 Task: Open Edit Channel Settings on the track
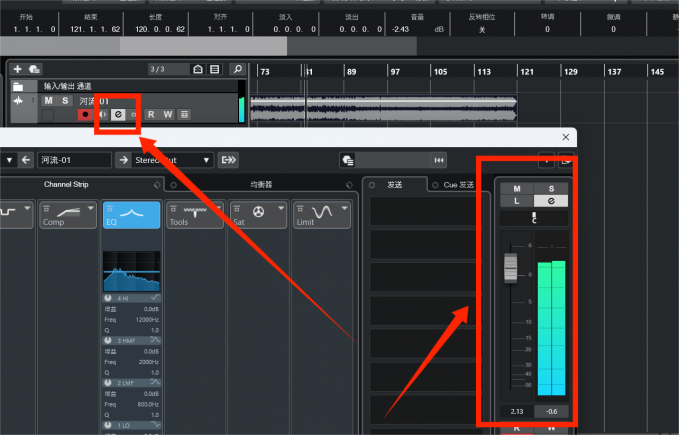[118, 114]
